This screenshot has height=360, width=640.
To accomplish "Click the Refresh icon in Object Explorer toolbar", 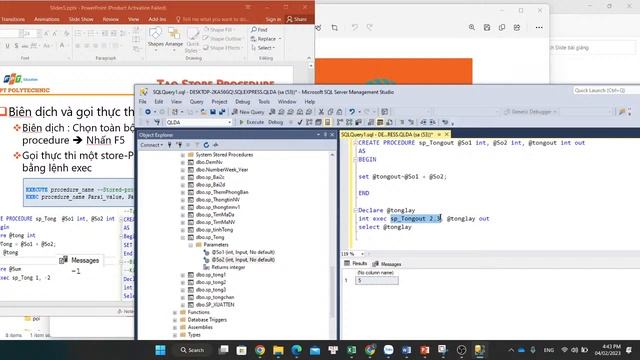I will pyautogui.click(x=206, y=145).
